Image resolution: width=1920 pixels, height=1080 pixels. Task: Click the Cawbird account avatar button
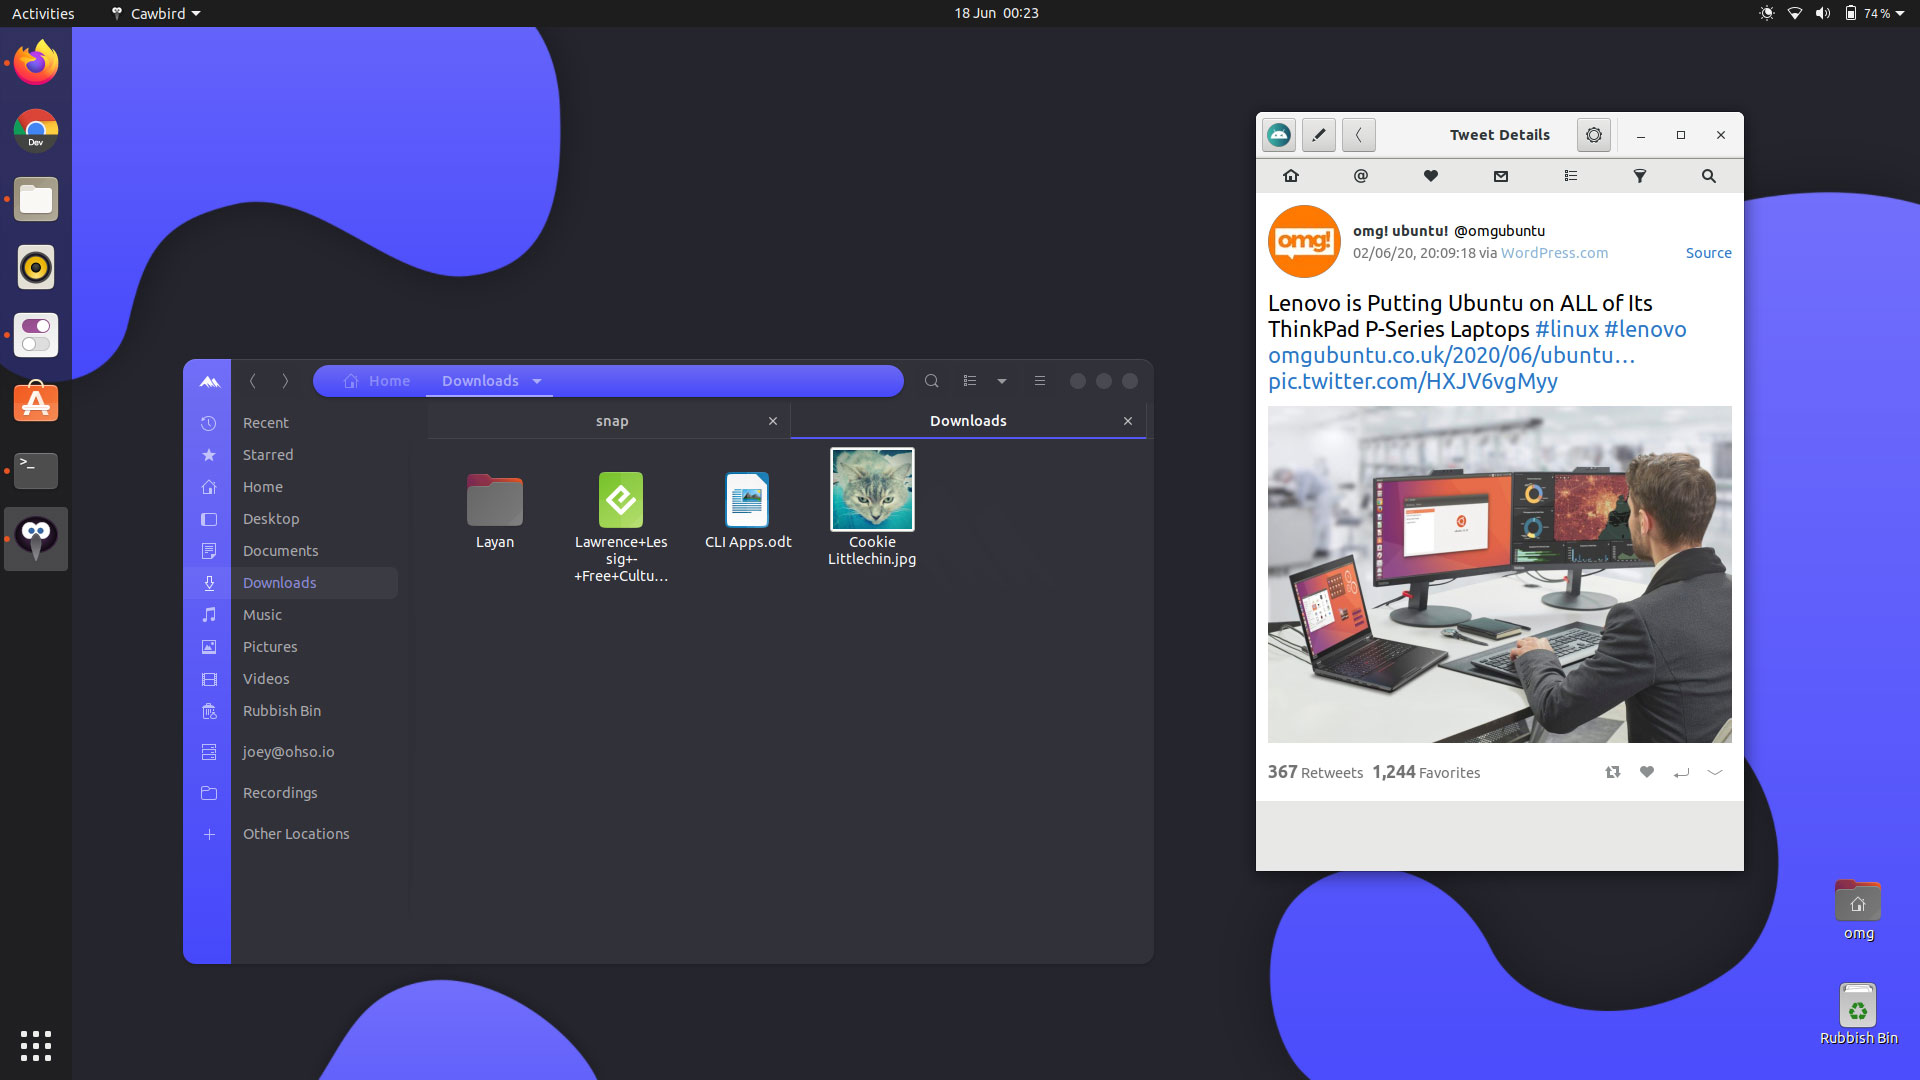tap(1279, 135)
